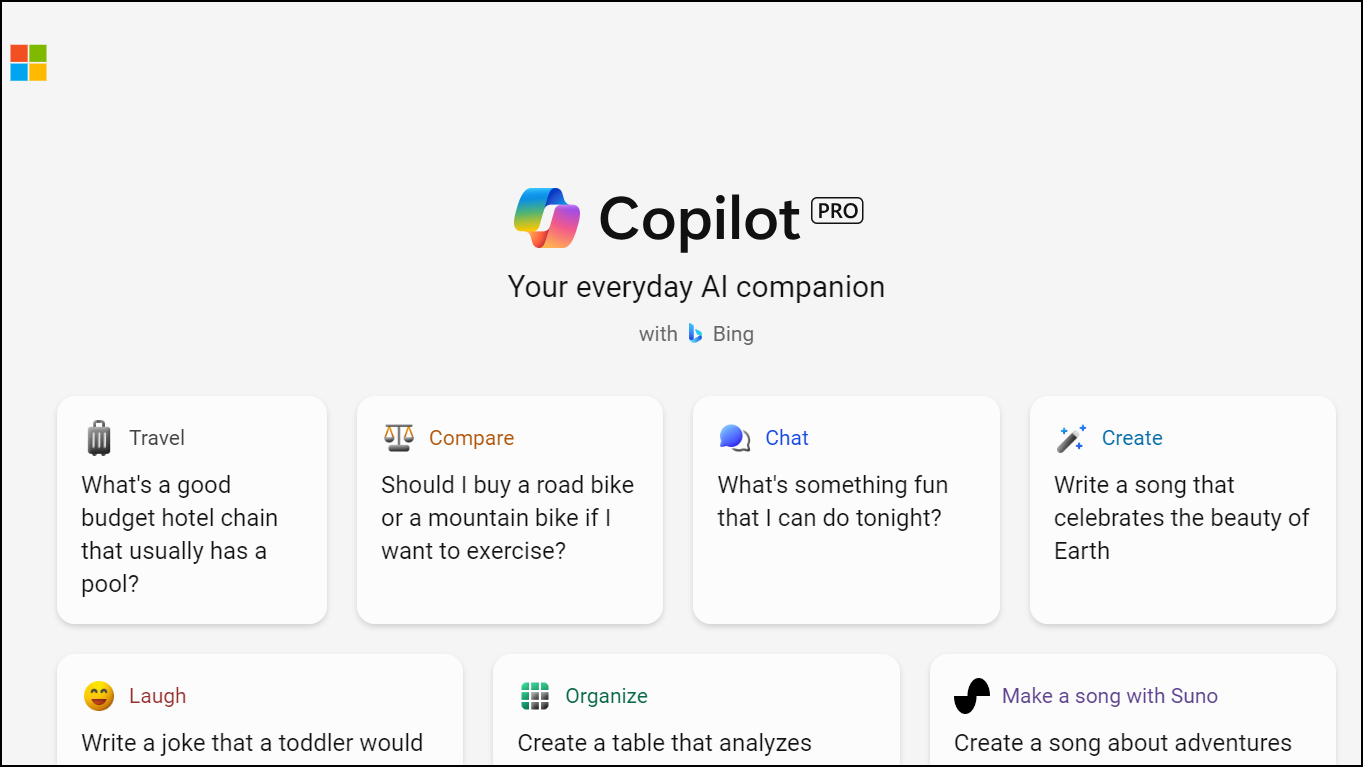Select the road bike versus mountain bike prompt
Image resolution: width=1363 pixels, height=767 pixels.
click(509, 517)
